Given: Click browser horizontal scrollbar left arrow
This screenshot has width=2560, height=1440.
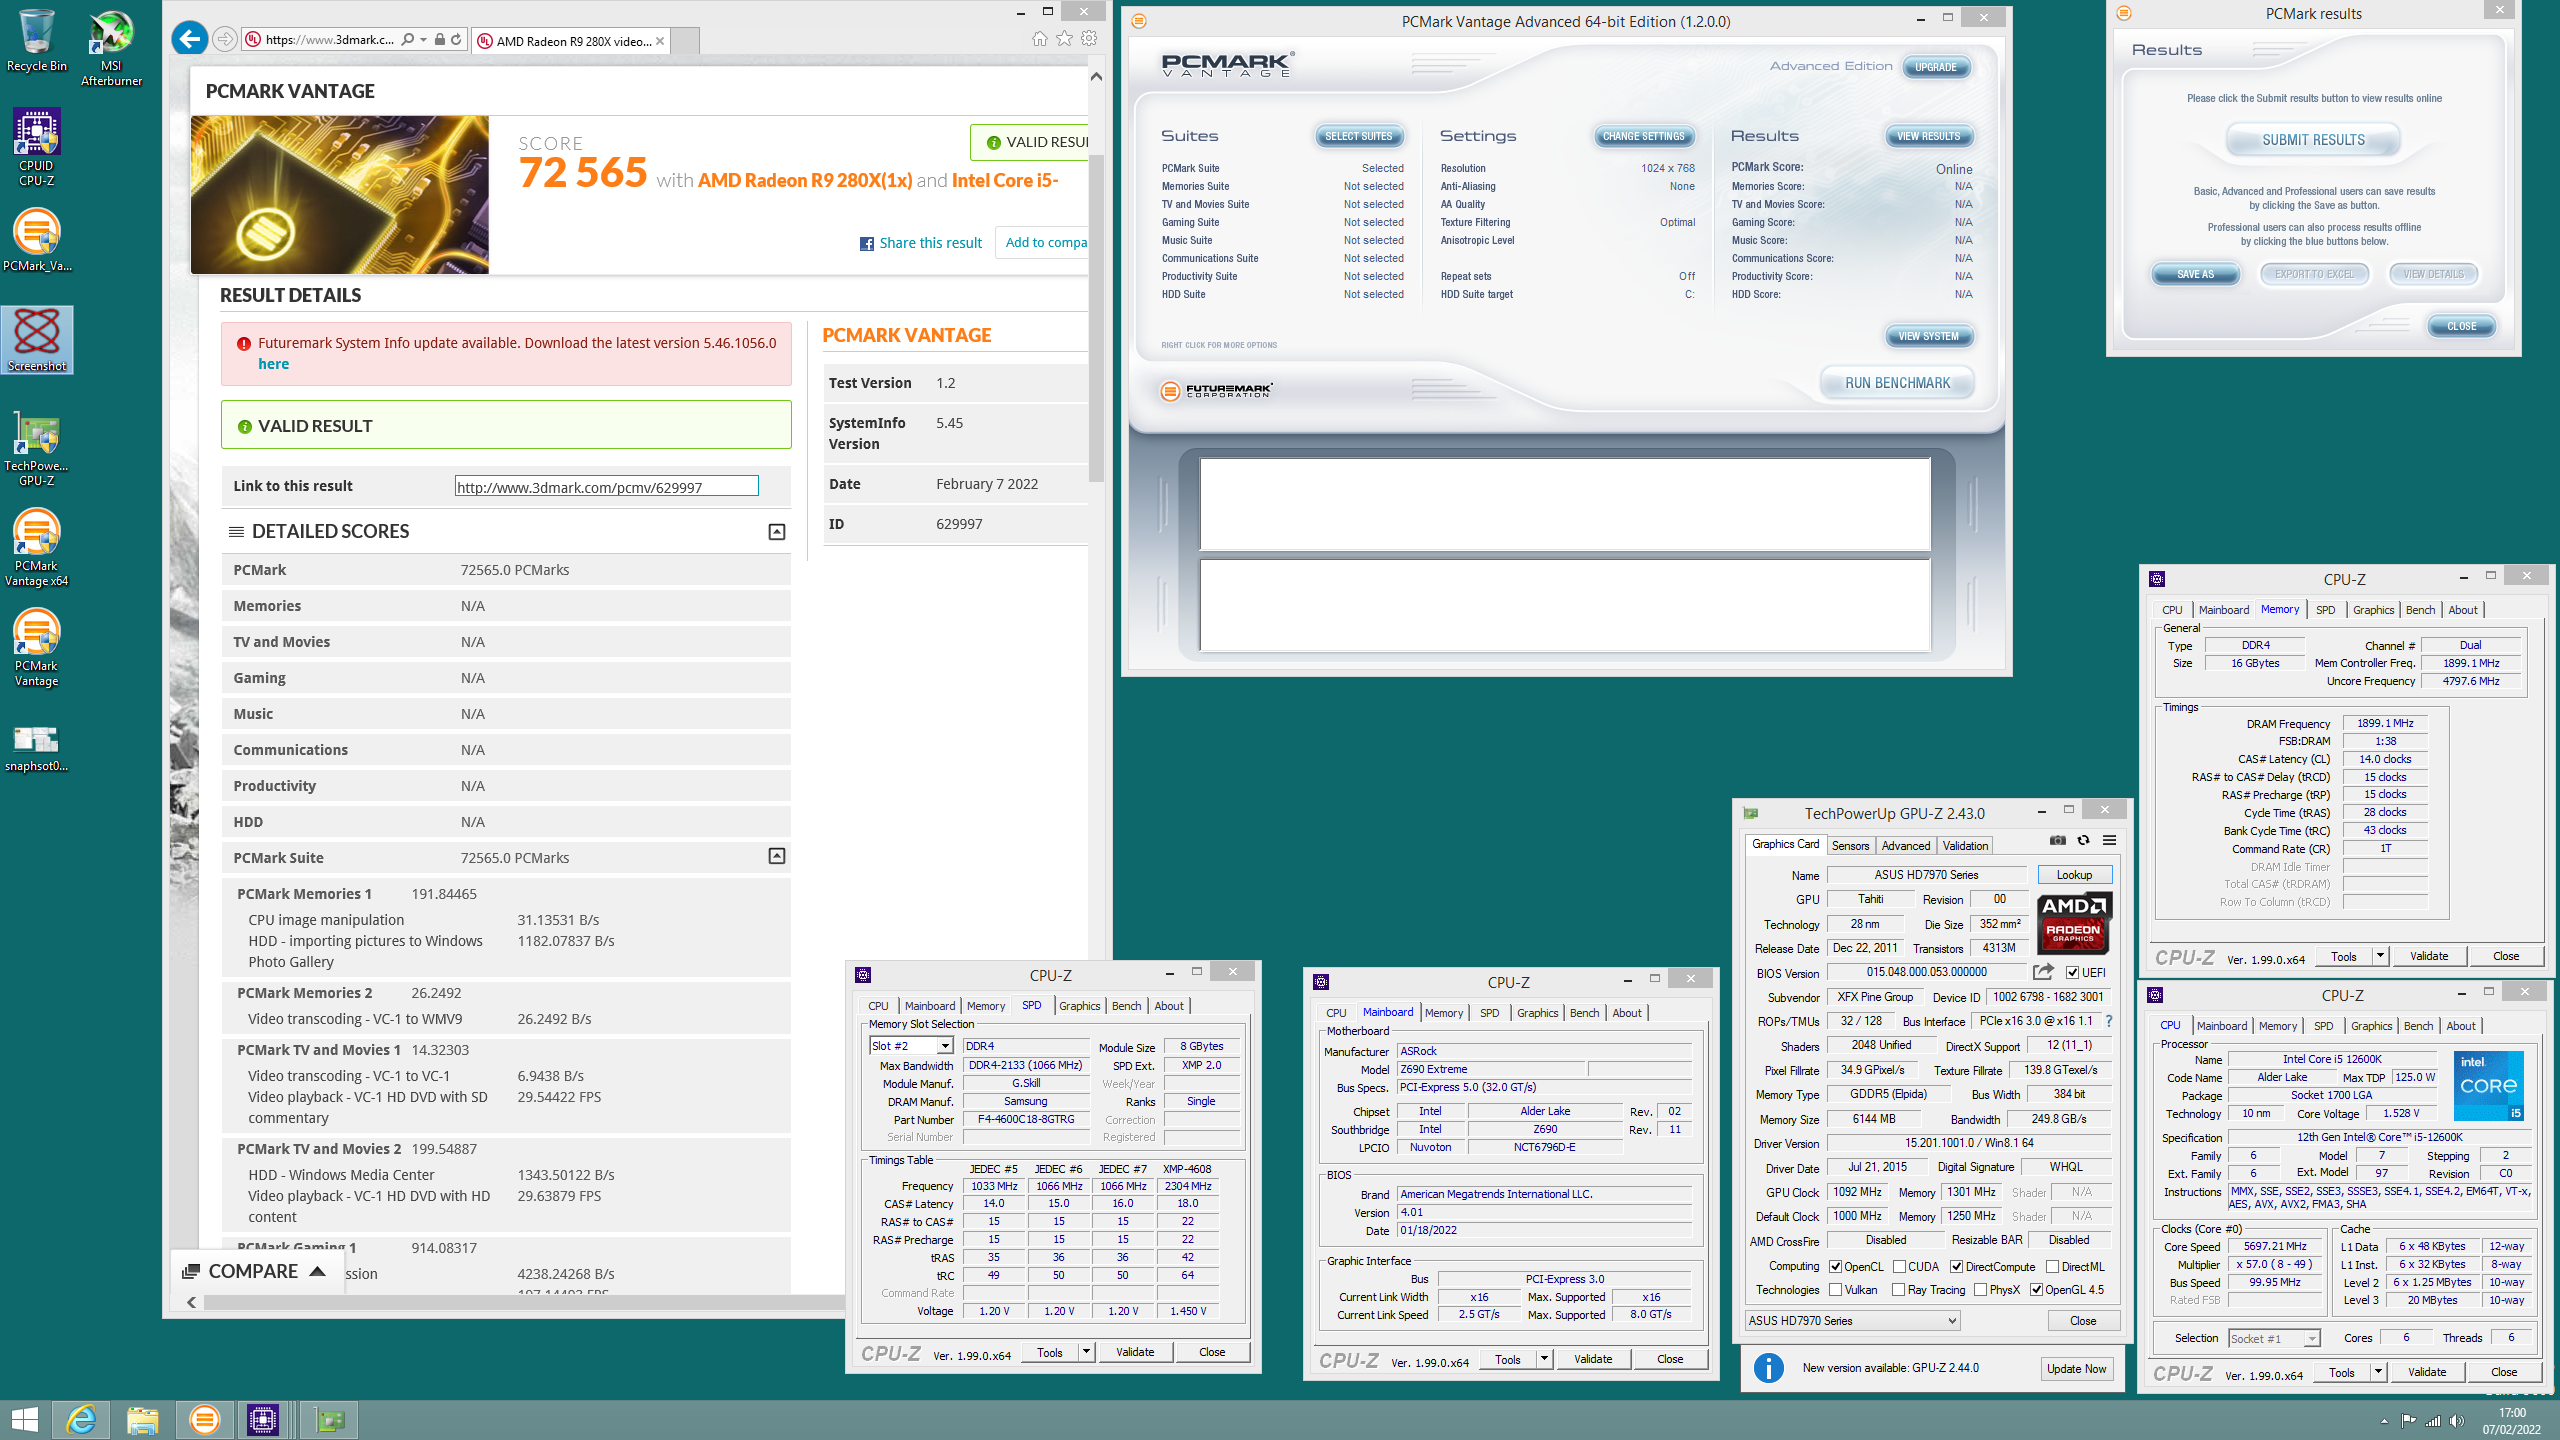Looking at the screenshot, I should click(192, 1302).
